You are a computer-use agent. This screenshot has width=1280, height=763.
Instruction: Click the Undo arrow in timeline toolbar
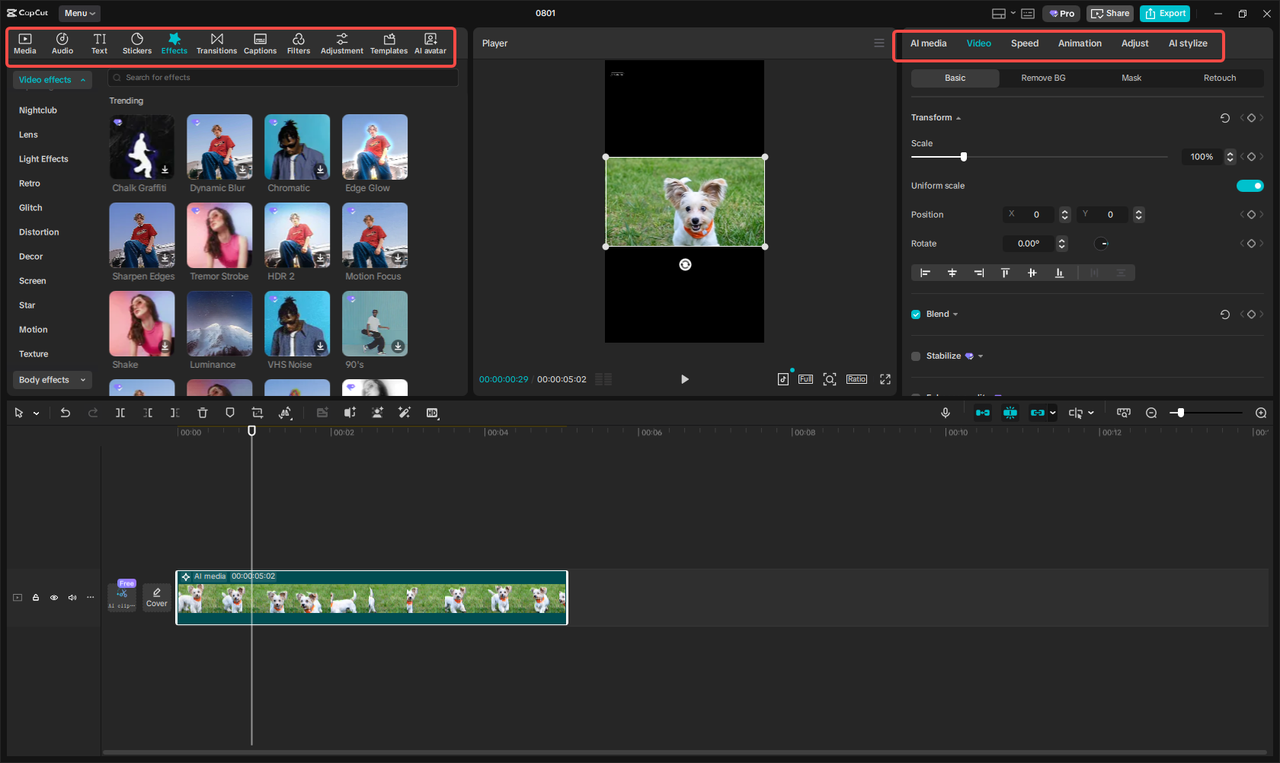(65, 413)
